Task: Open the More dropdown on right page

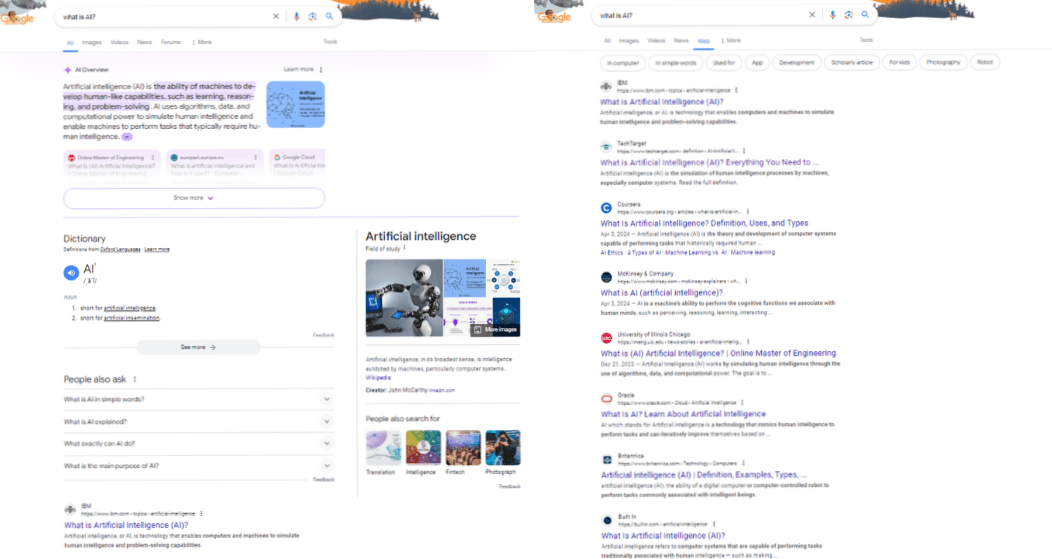Action: pyautogui.click(x=731, y=40)
